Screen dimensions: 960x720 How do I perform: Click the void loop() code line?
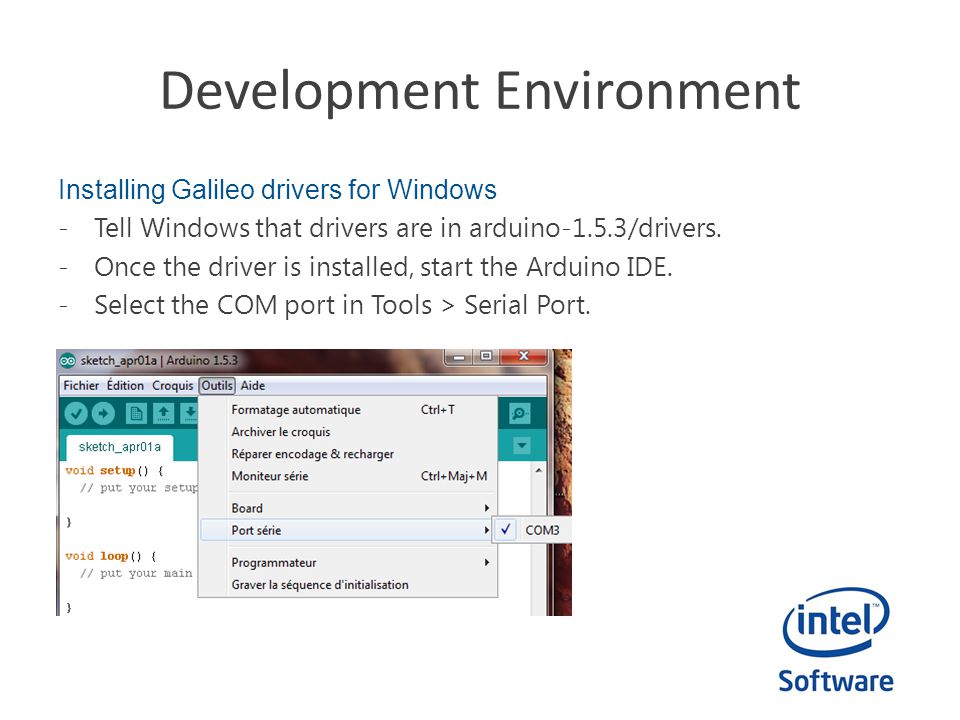pos(111,556)
